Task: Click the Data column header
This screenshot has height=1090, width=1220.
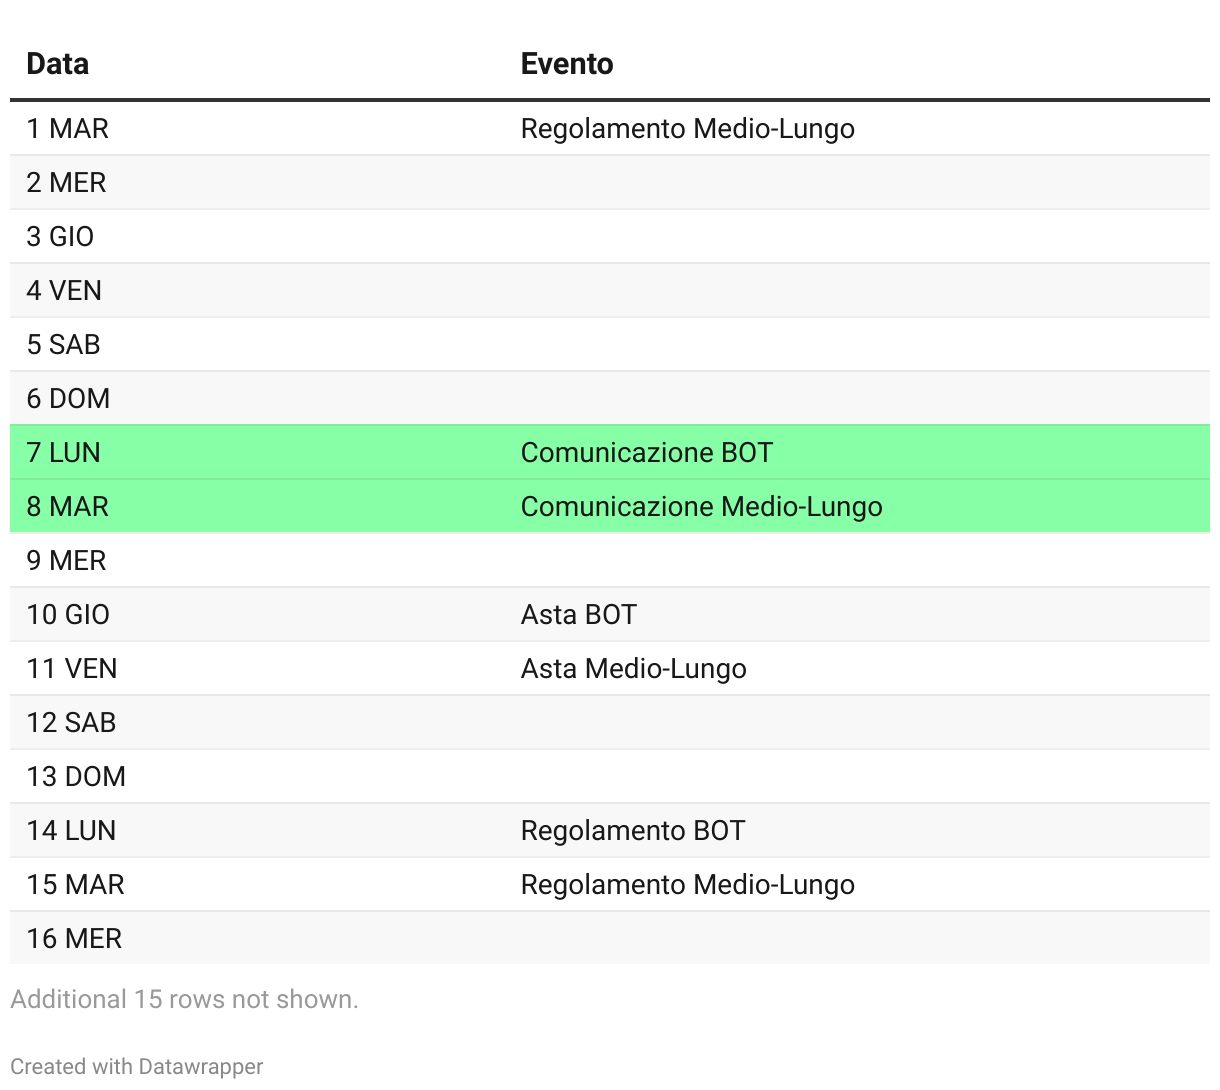Action: click(58, 64)
